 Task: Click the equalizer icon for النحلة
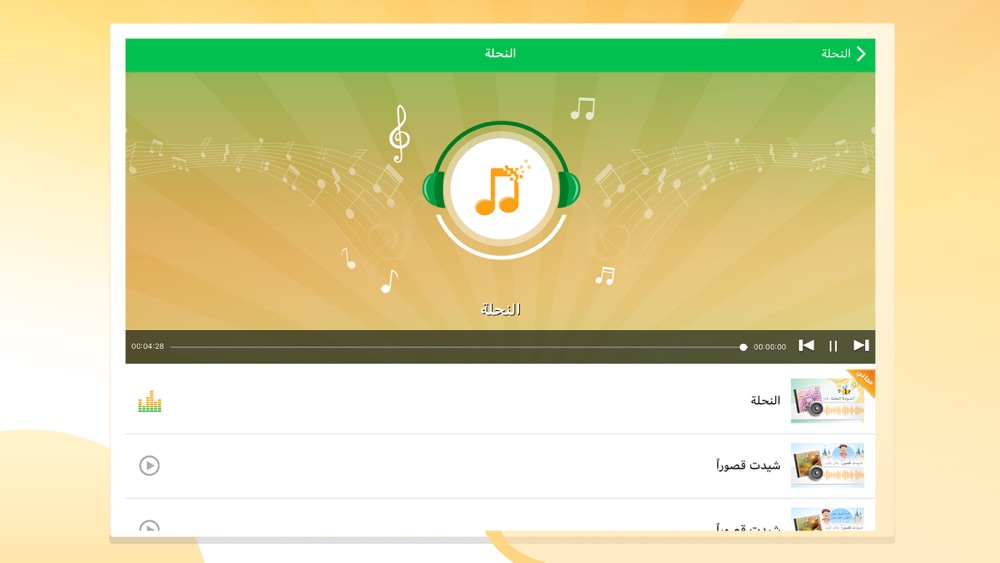click(x=150, y=401)
